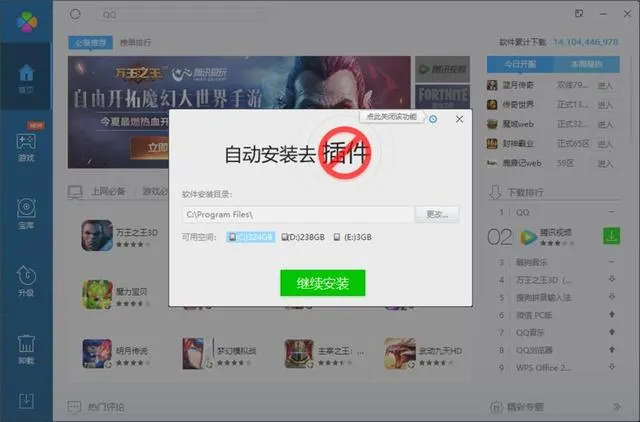Select rank 8 QQ浏览器 in download ranking
640x422 pixels.
534,350
